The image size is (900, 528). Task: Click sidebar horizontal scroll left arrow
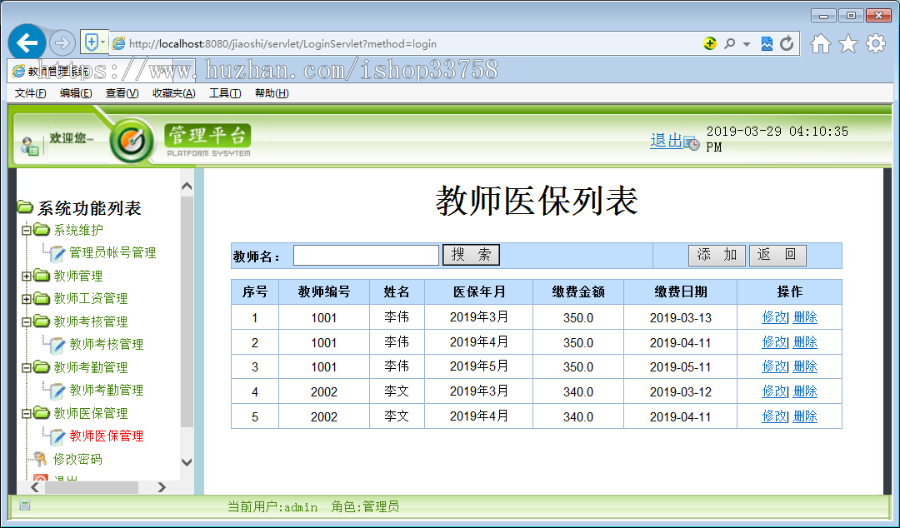pos(35,487)
